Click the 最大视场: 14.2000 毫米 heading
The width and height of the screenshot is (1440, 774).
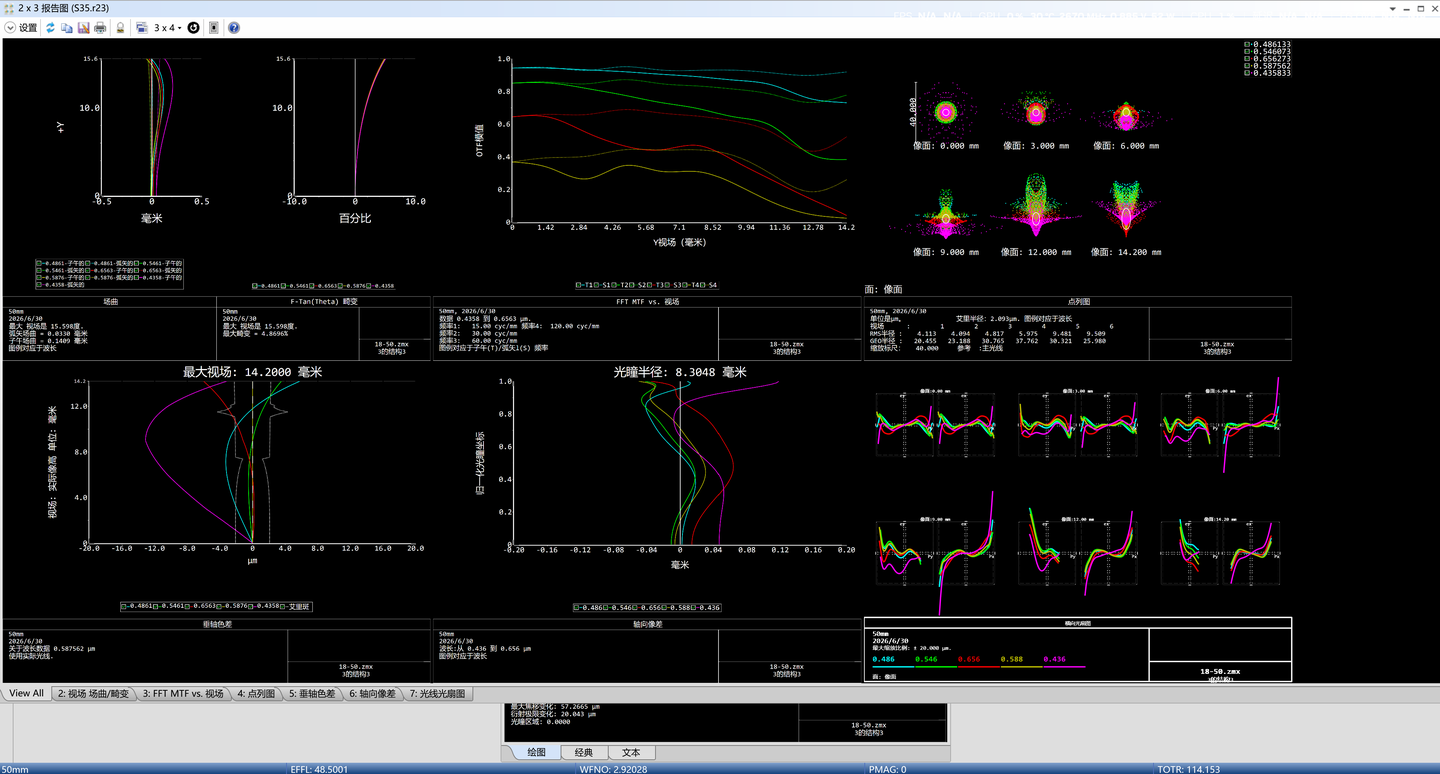252,371
